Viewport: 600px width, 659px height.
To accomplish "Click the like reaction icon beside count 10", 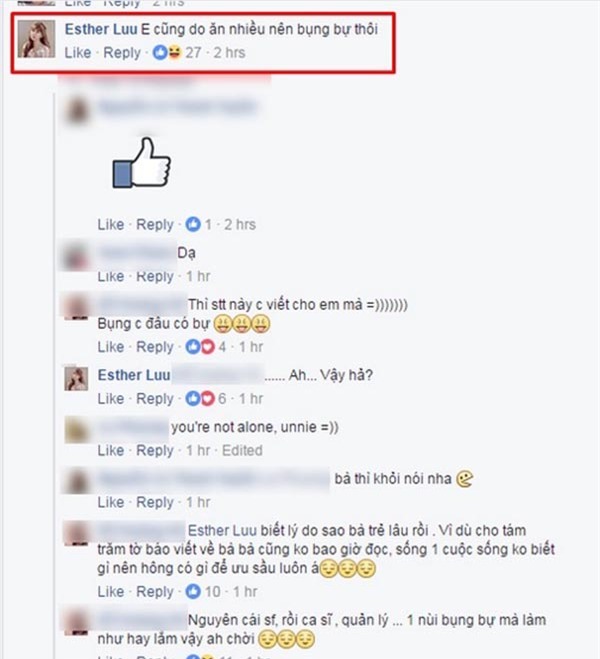I will pyautogui.click(x=193, y=591).
